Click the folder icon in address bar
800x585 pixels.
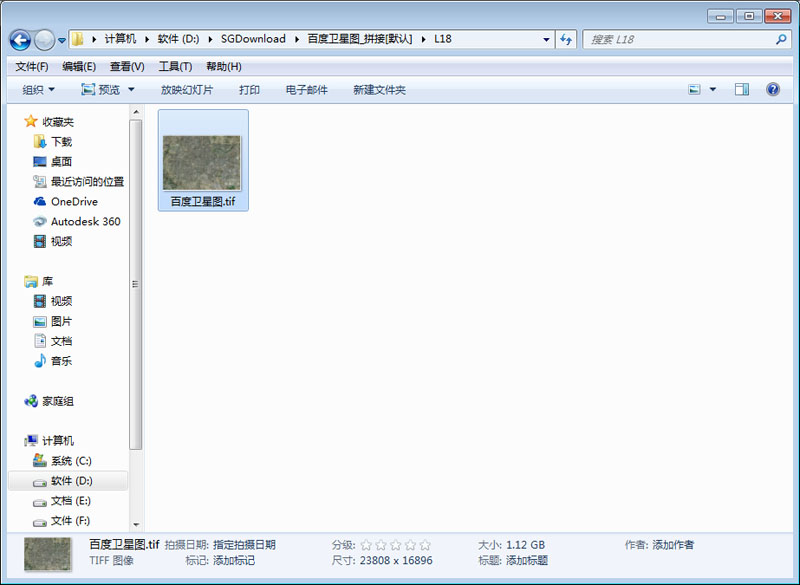[x=77, y=39]
